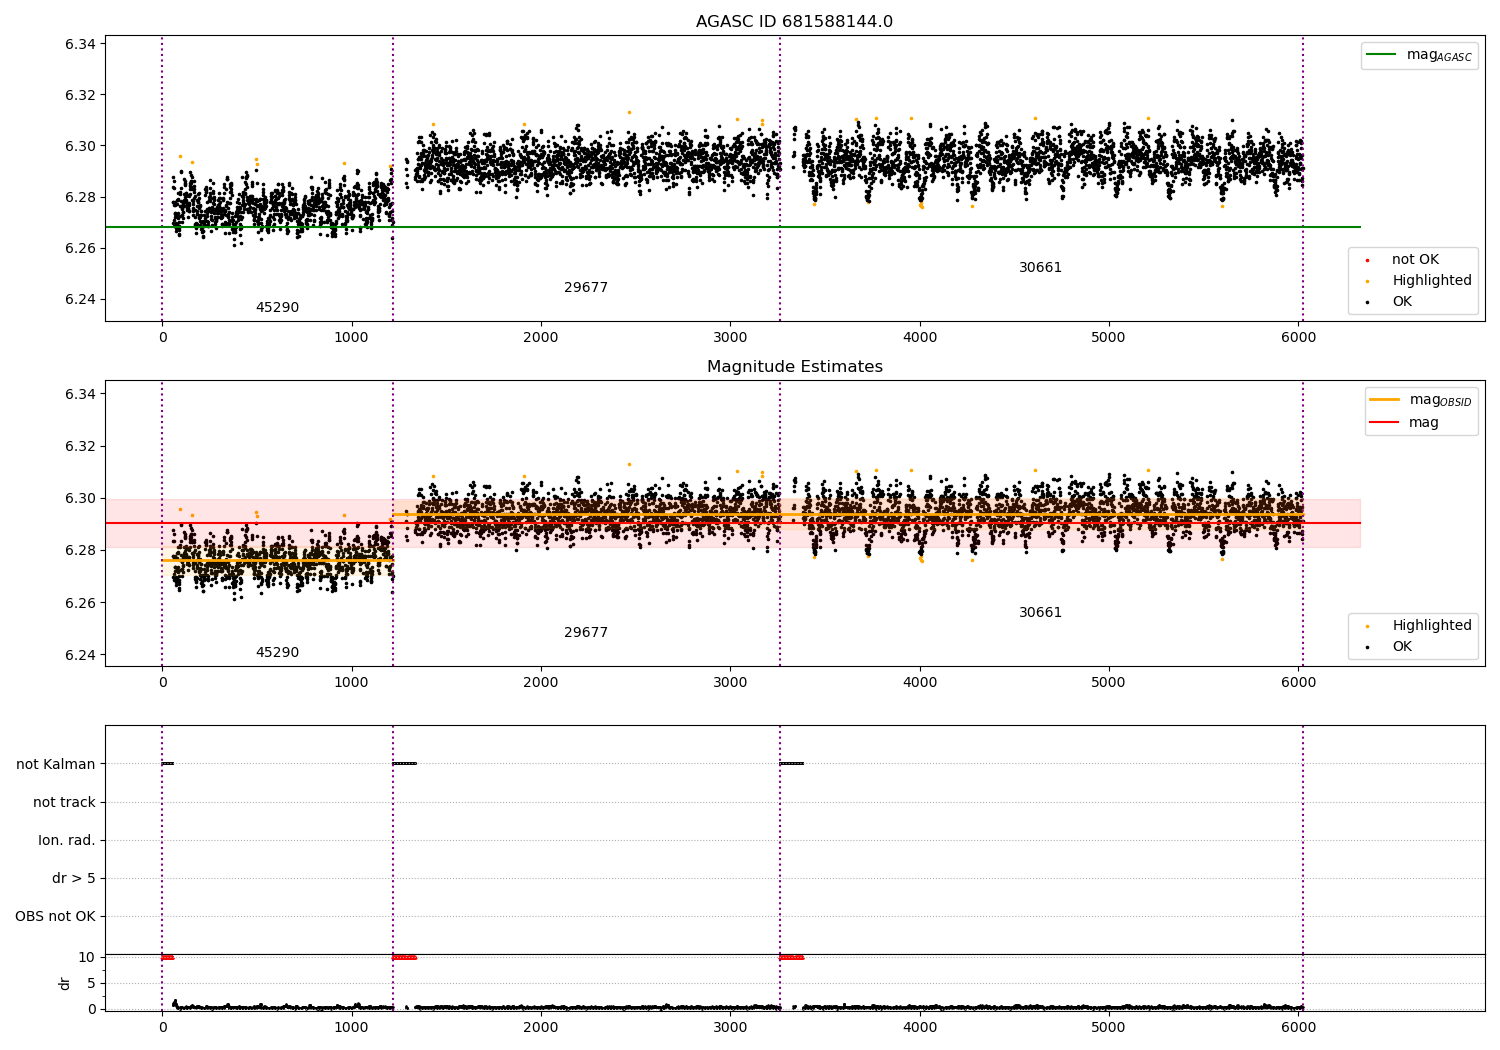The image size is (1500, 1050).
Task: Click the red mag line in Magnitude Estimates plot
Action: [x=733, y=523]
